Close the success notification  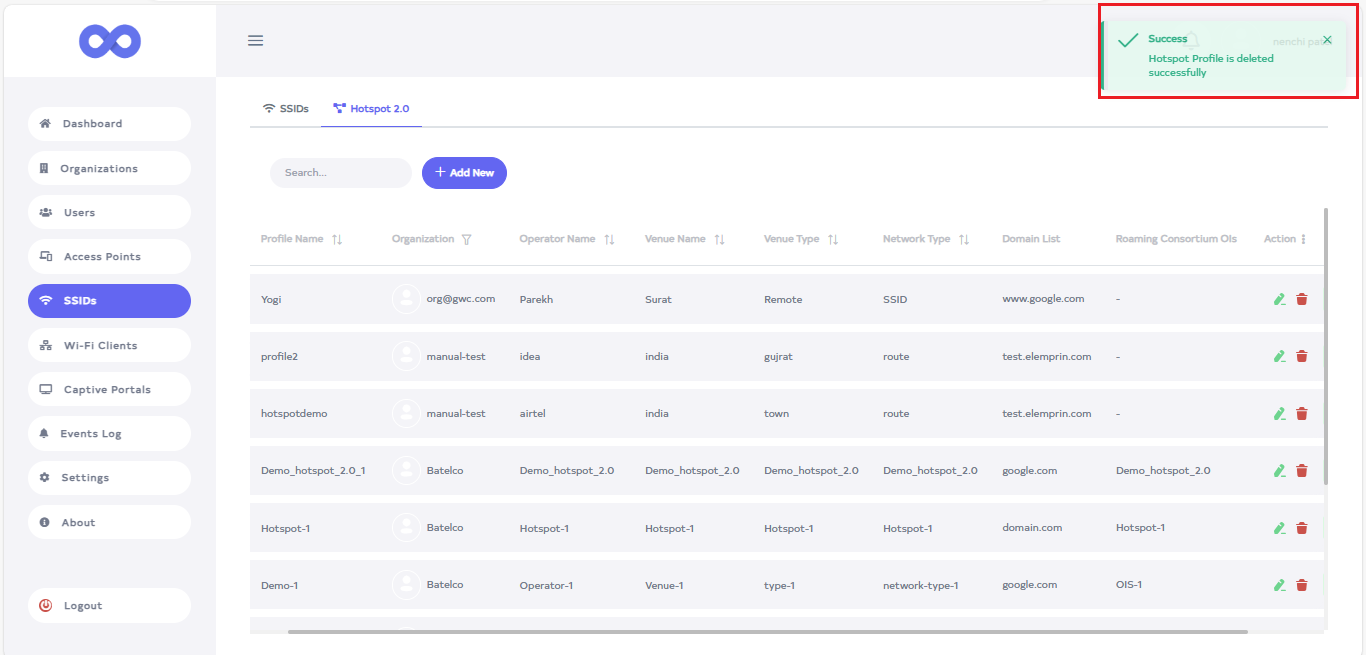1327,40
